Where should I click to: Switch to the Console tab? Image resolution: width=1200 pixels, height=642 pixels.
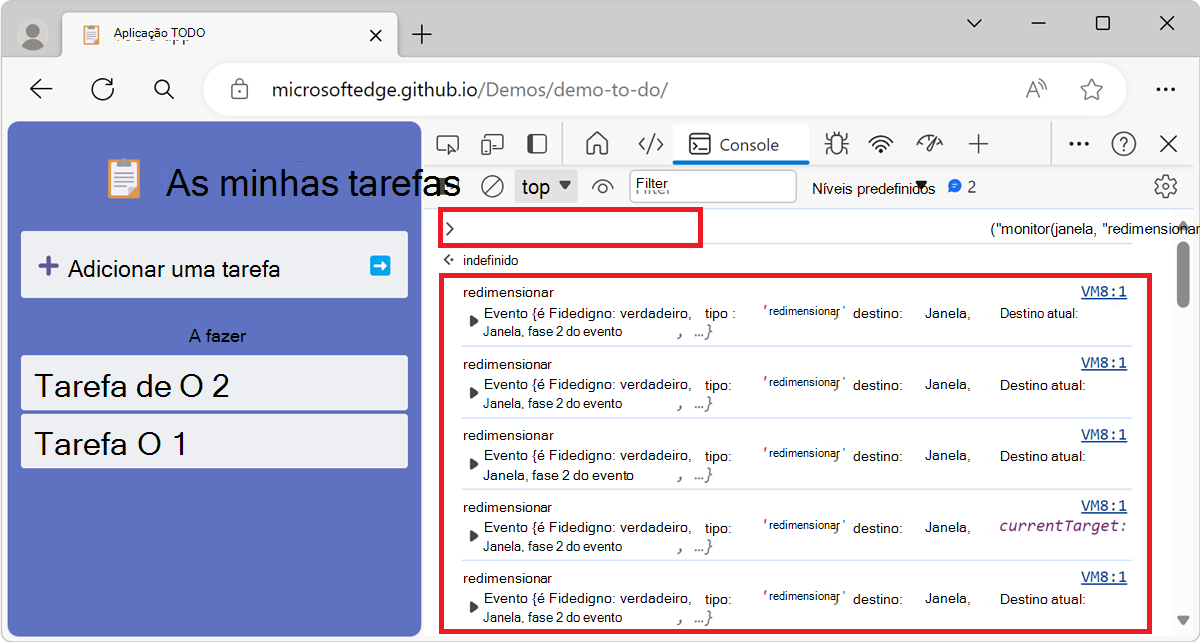[740, 143]
